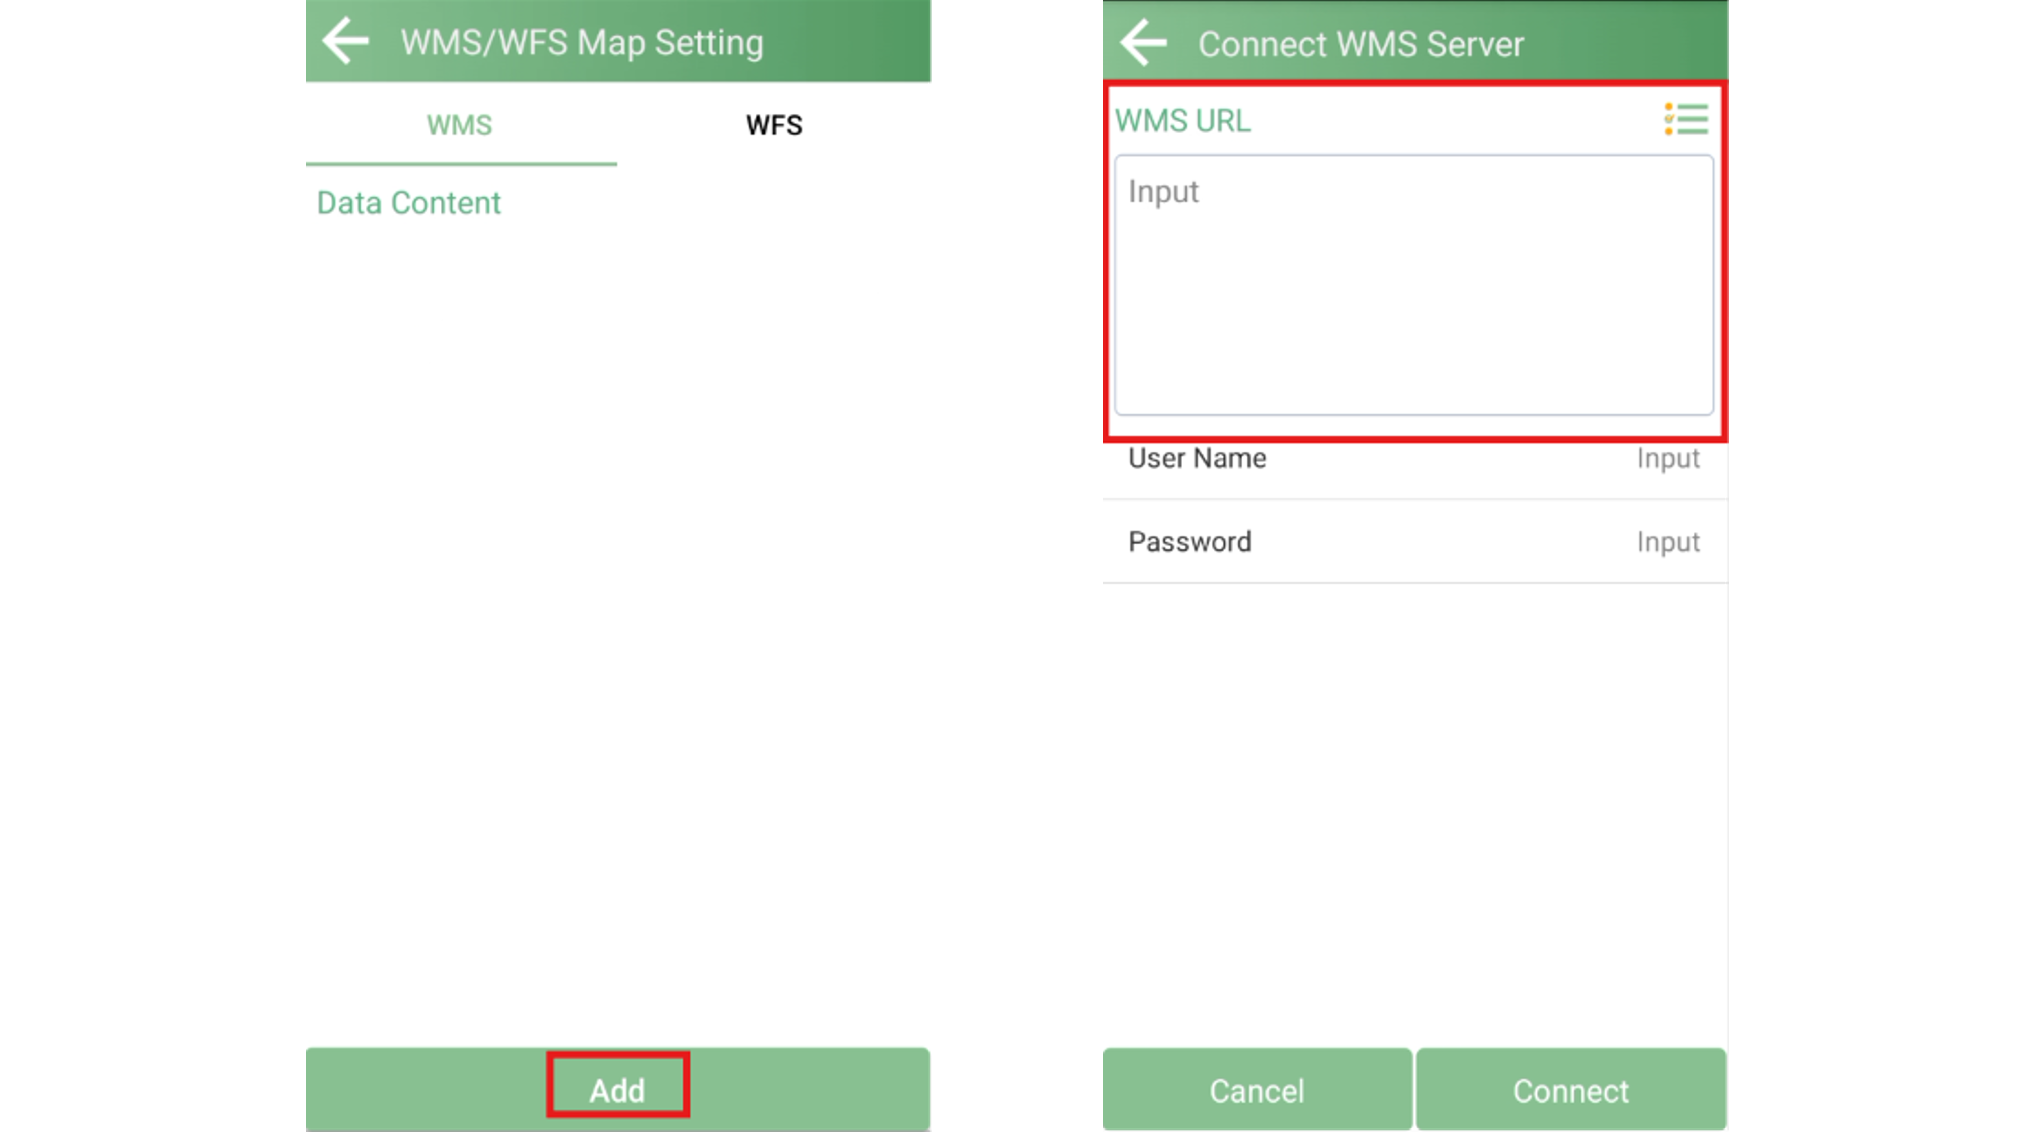Open the saved WMS URL list icon
The width and height of the screenshot is (2037, 1134).
(1686, 120)
